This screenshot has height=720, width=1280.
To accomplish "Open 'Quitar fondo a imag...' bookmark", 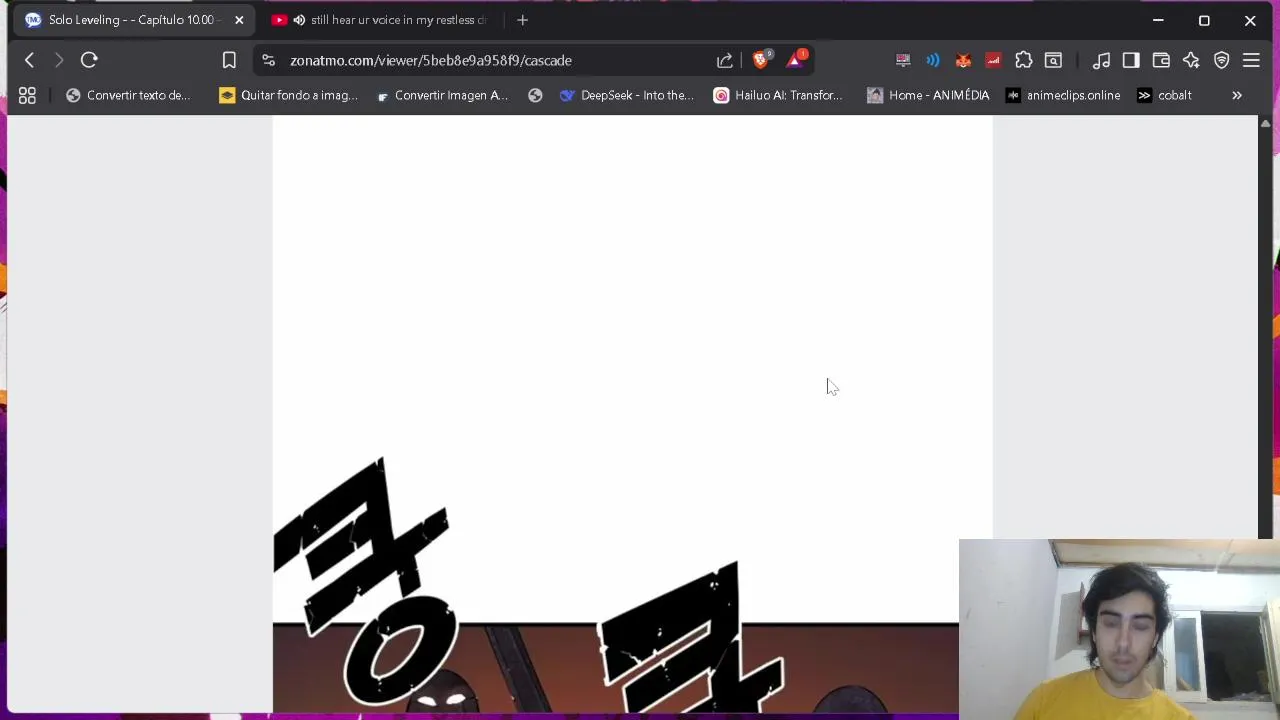I will [288, 95].
